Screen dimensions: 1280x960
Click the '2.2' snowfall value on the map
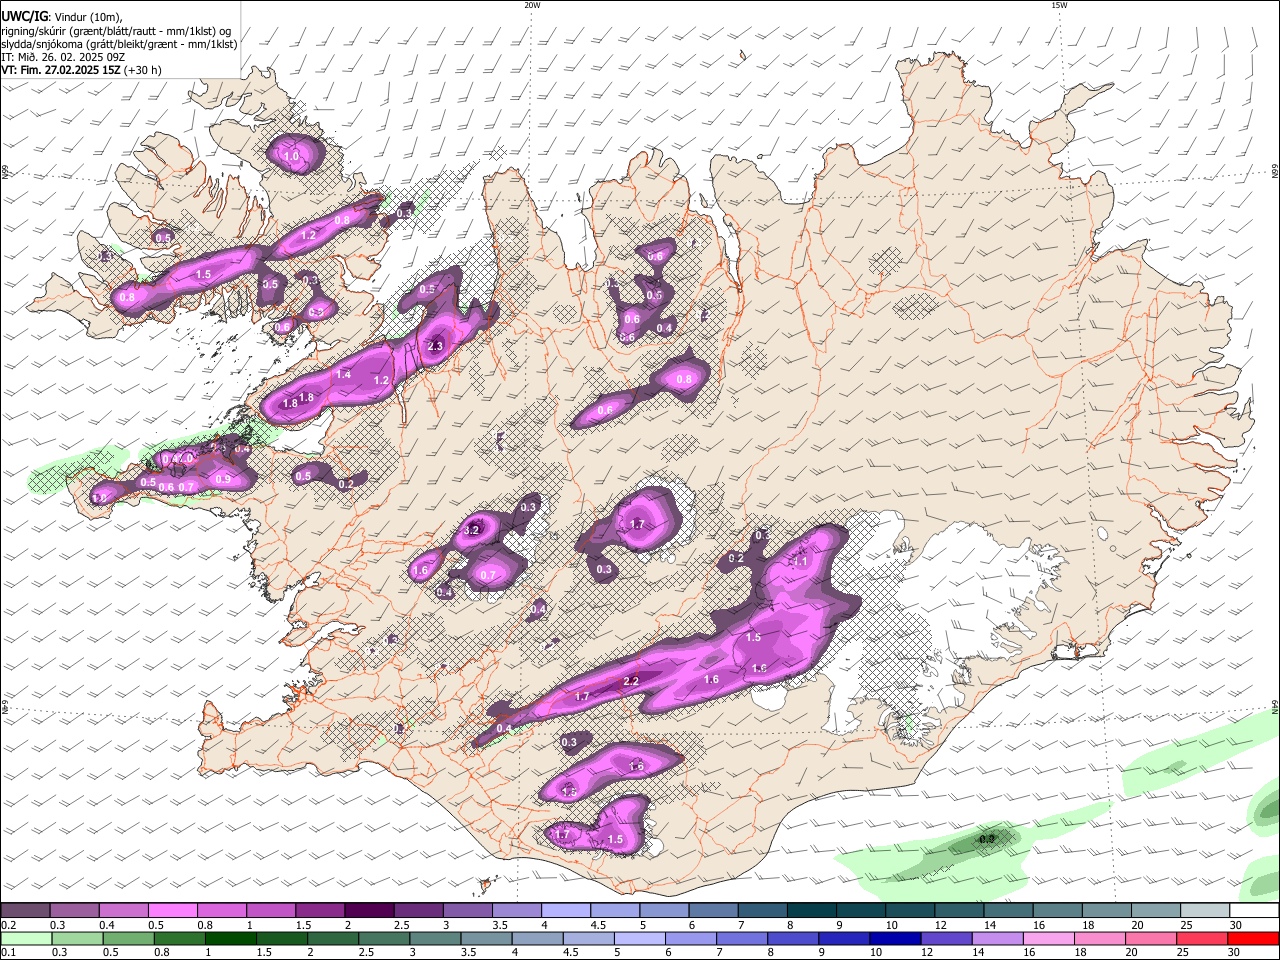[631, 681]
